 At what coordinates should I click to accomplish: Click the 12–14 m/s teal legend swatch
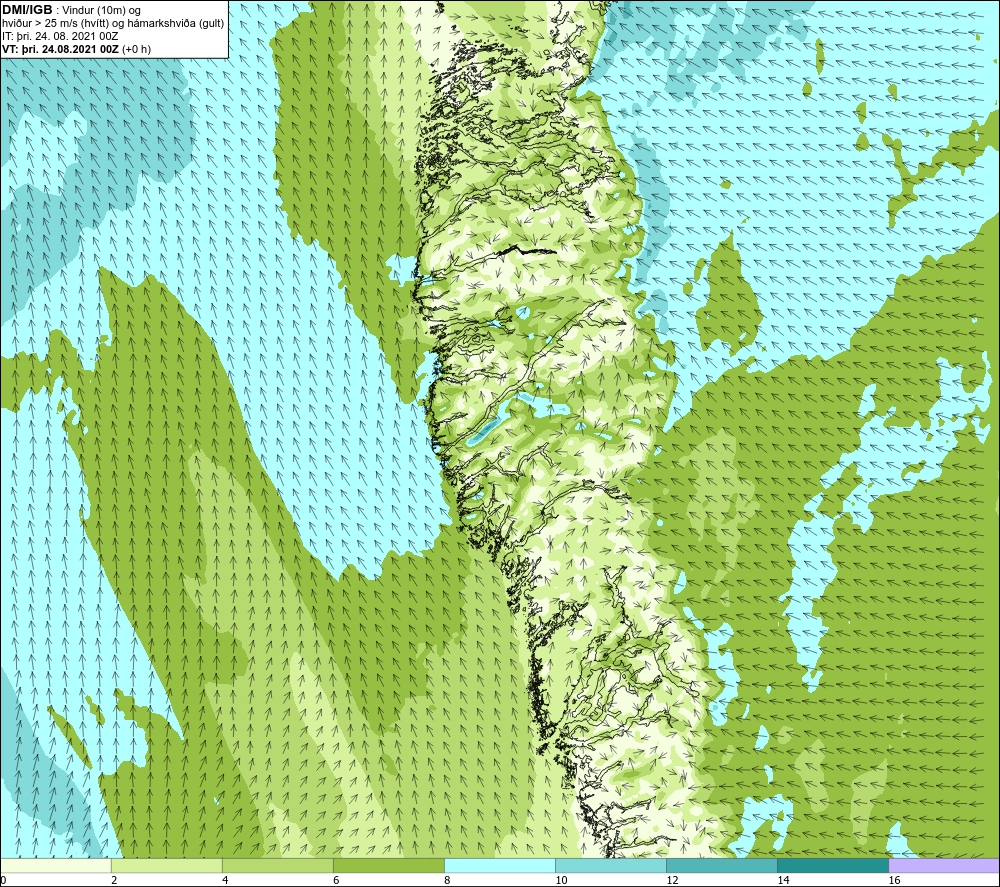tap(721, 865)
